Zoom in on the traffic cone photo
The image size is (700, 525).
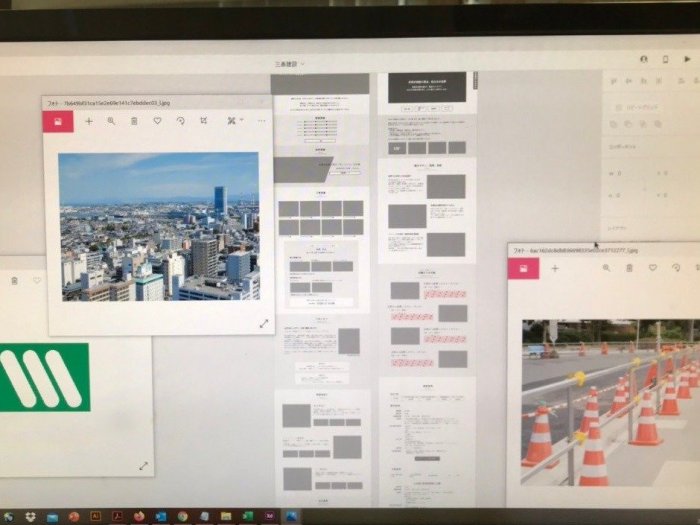tap(606, 268)
